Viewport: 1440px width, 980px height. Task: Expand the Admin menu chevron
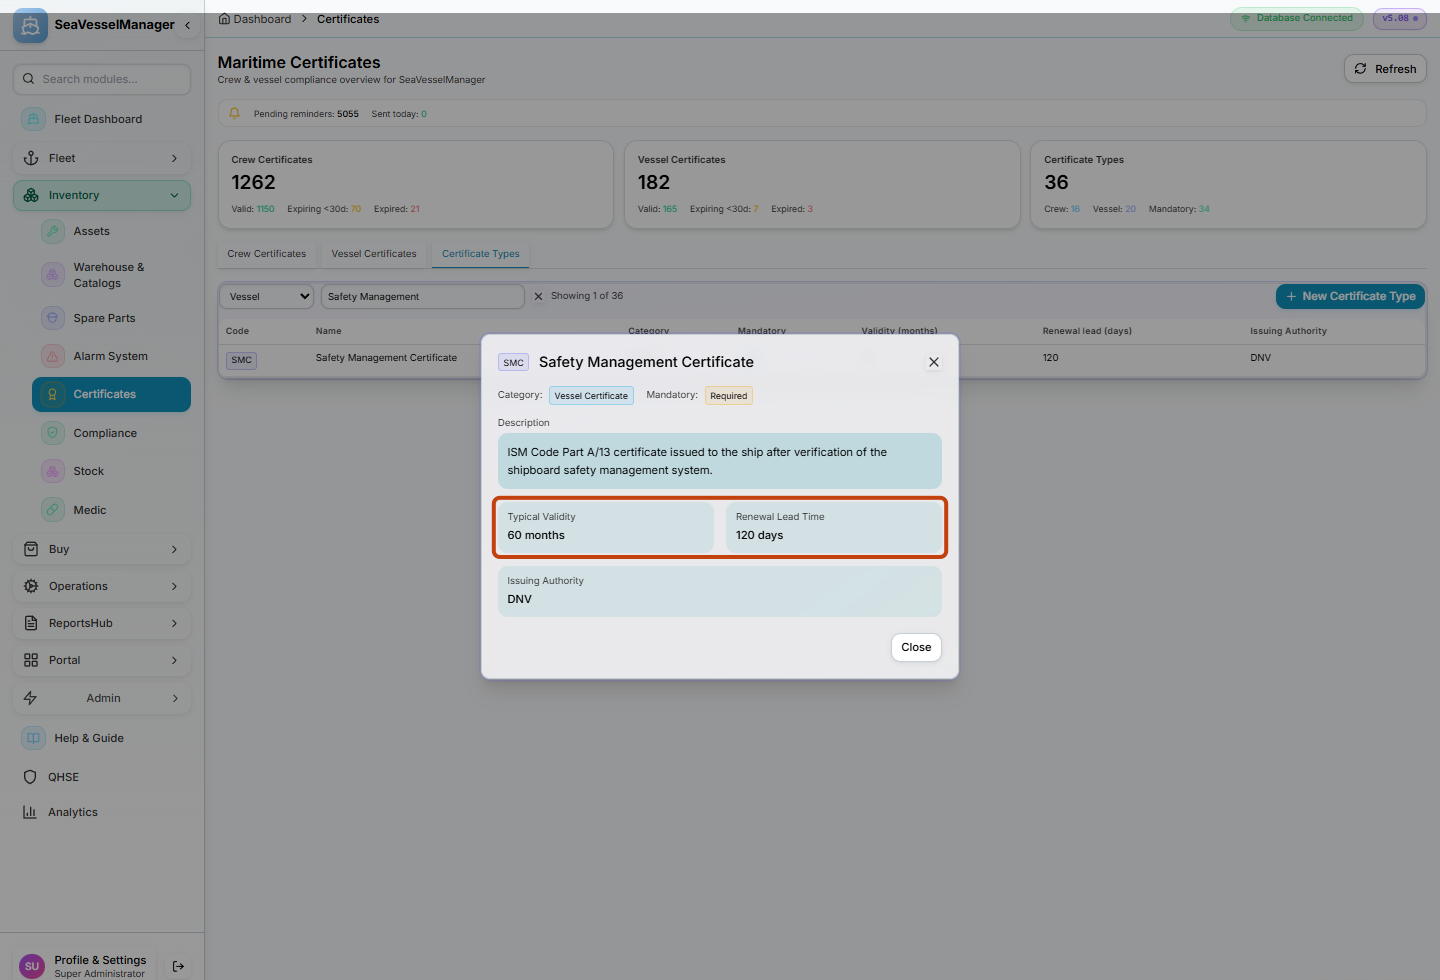[174, 698]
